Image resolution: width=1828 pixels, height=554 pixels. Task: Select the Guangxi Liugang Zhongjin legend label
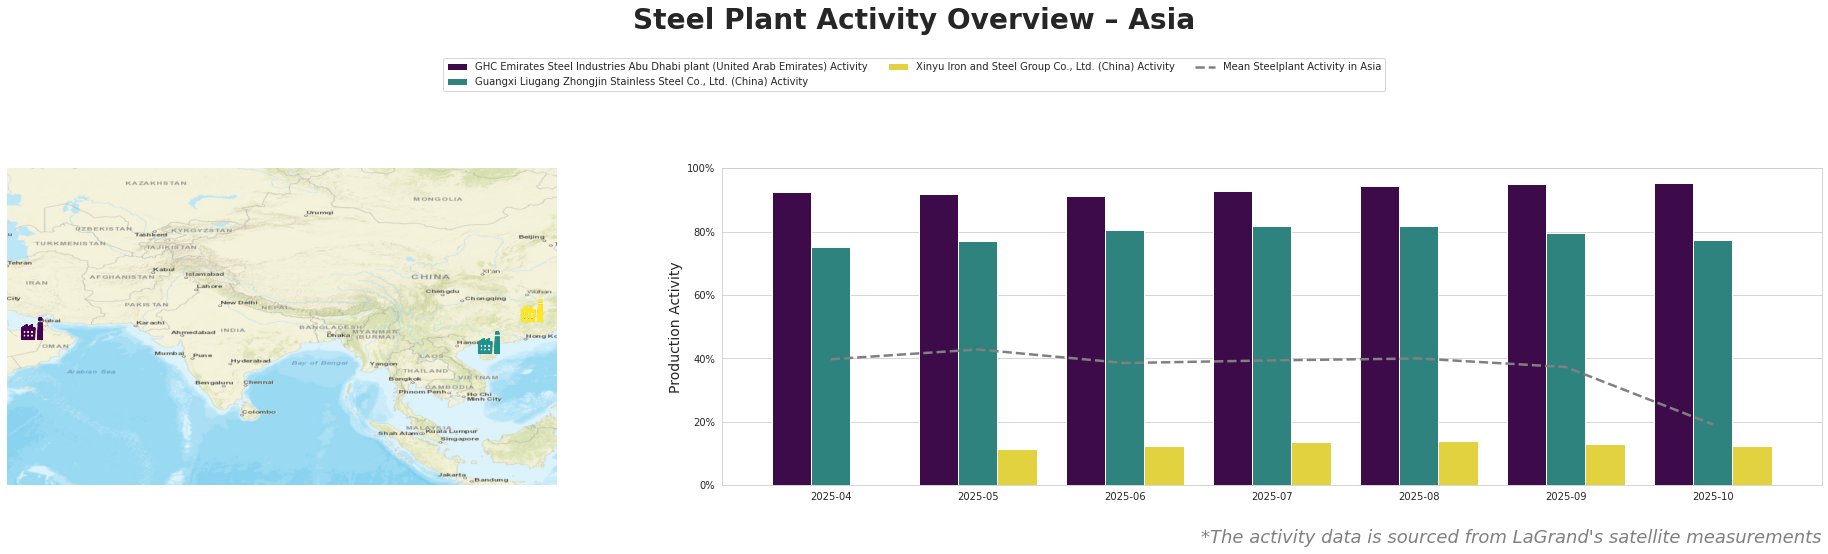click(x=641, y=82)
